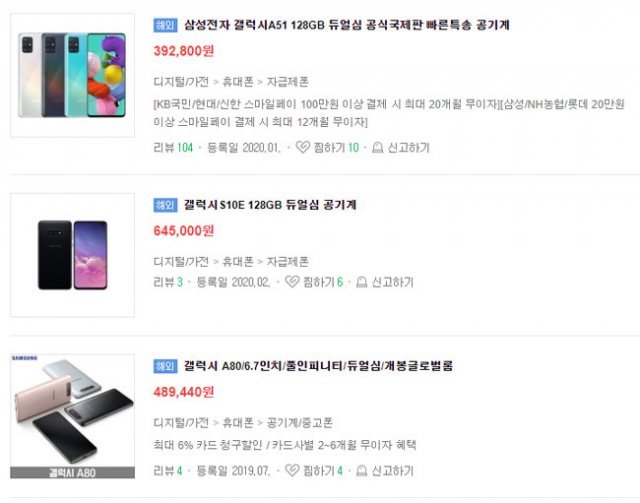Click report bell icon for Galaxy A80
The height and width of the screenshot is (503, 640).
[x=362, y=471]
